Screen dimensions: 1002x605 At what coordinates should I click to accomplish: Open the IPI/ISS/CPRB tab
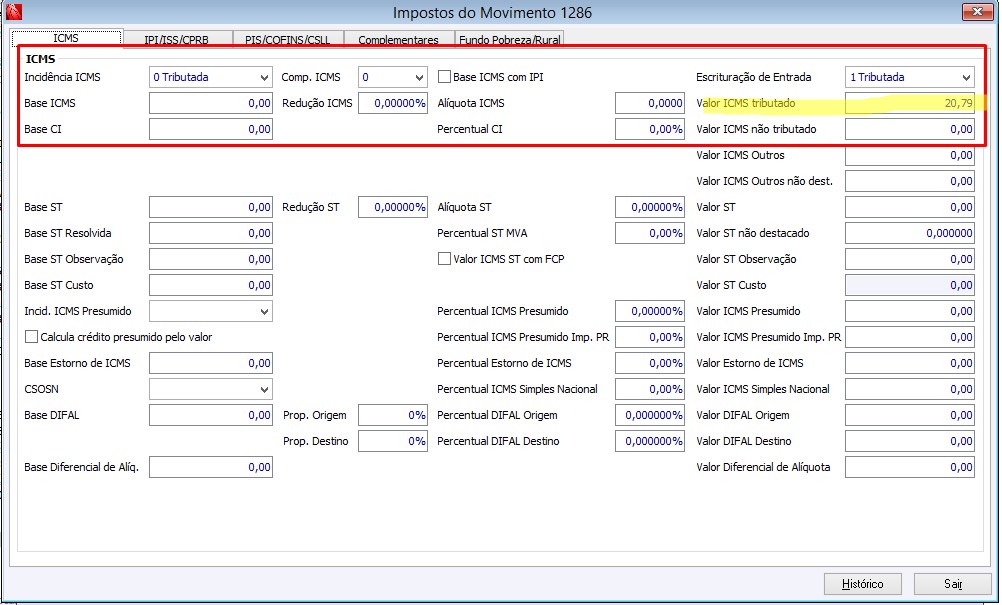click(x=176, y=39)
